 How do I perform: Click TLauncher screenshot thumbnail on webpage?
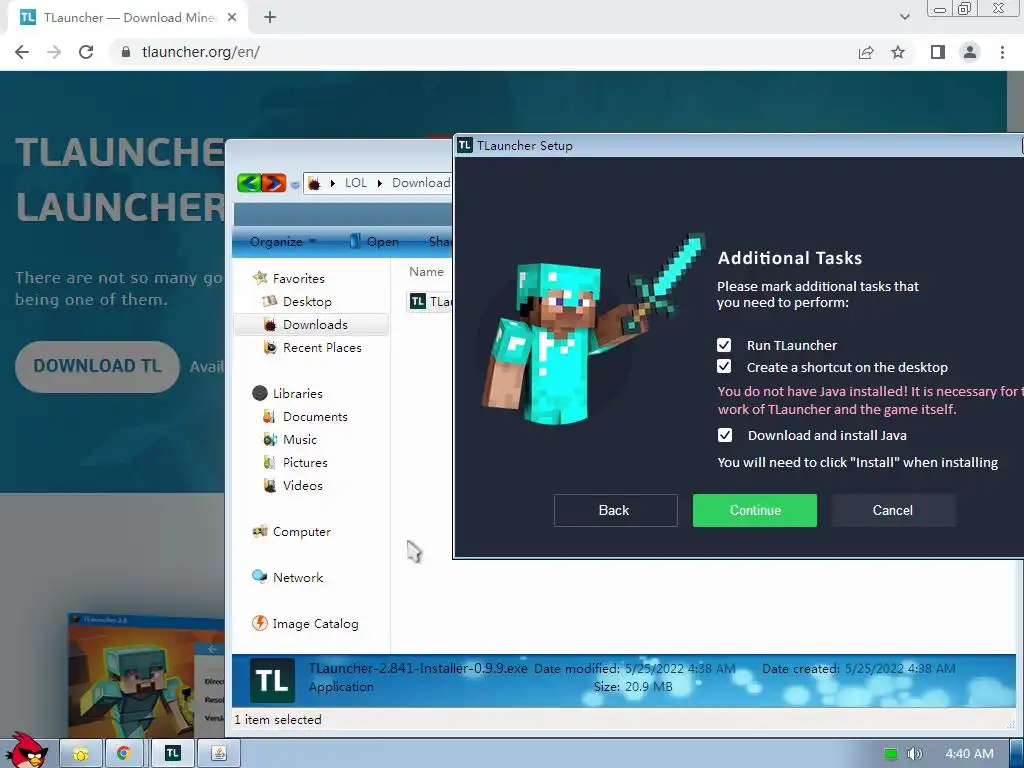147,676
